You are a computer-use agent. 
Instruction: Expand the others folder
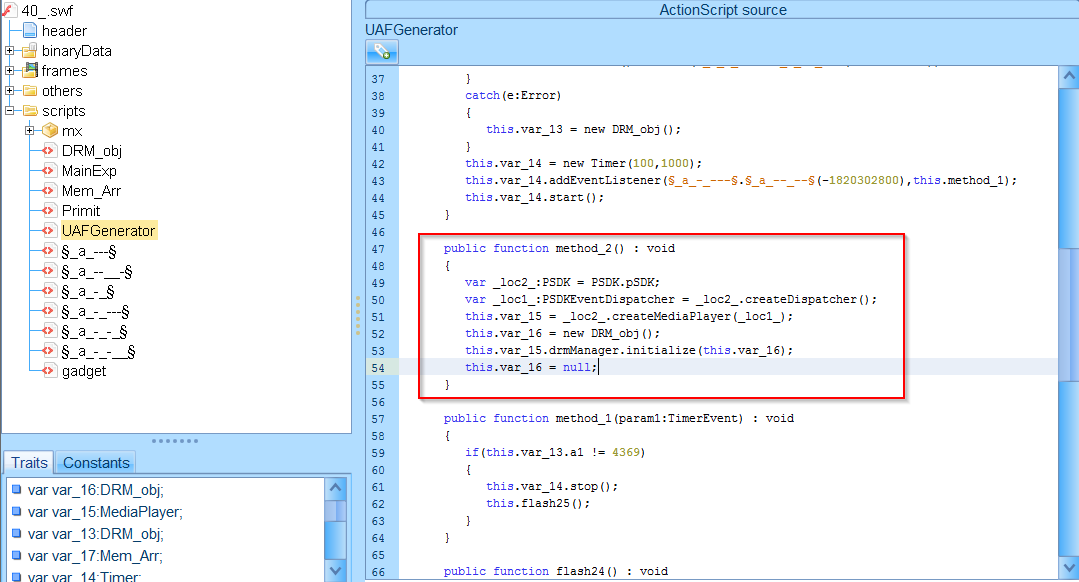tap(10, 91)
